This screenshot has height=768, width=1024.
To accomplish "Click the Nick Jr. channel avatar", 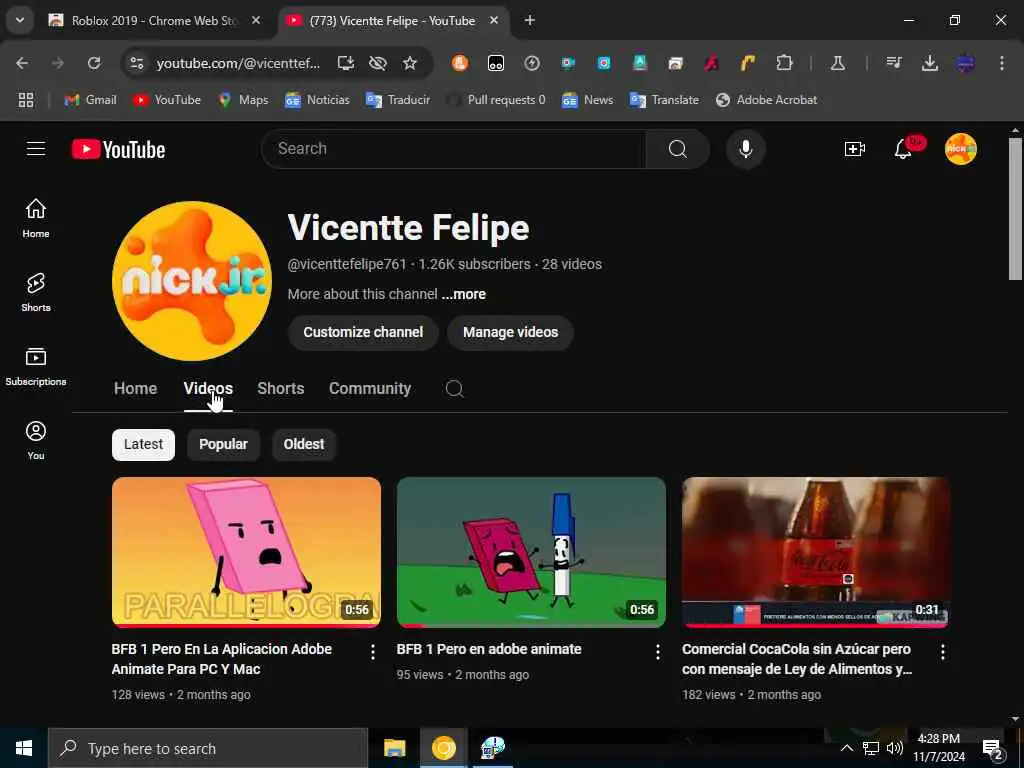I will (x=192, y=281).
